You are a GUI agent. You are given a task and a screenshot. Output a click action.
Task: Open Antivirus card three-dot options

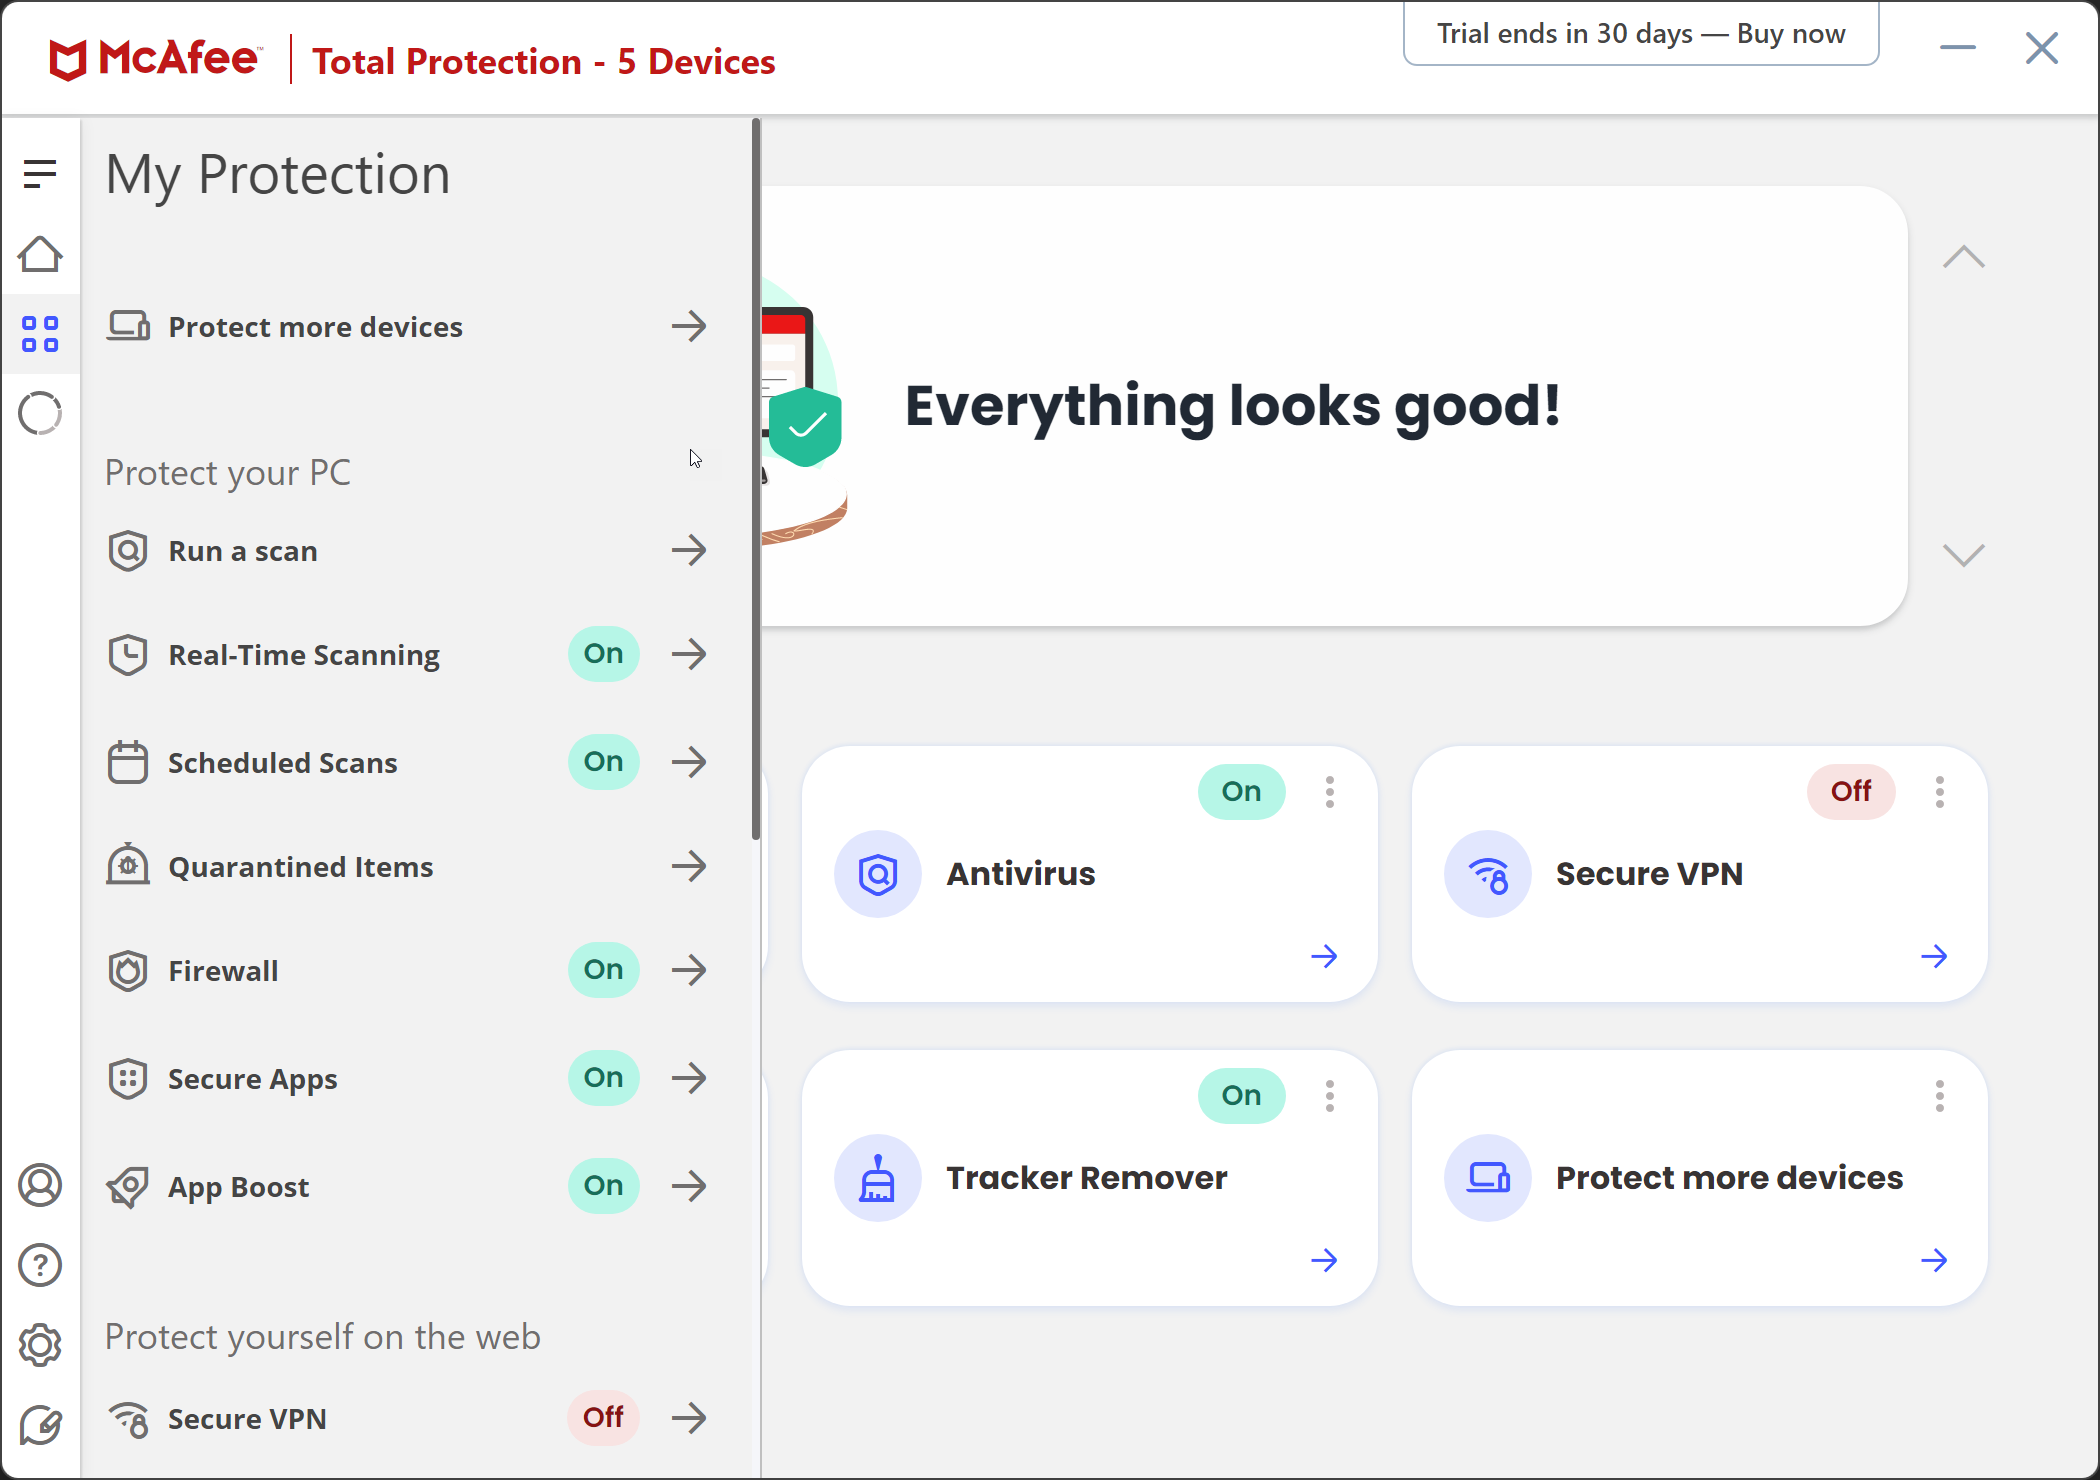pyautogui.click(x=1330, y=792)
